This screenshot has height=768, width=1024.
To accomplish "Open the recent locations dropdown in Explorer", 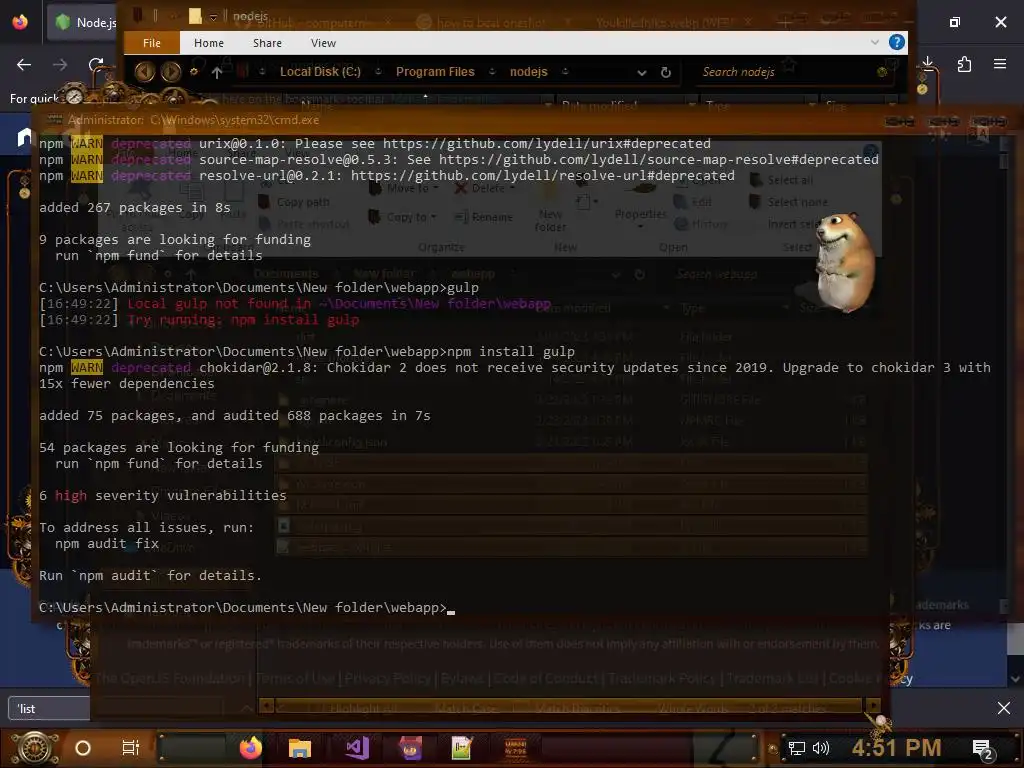I will tap(194, 72).
